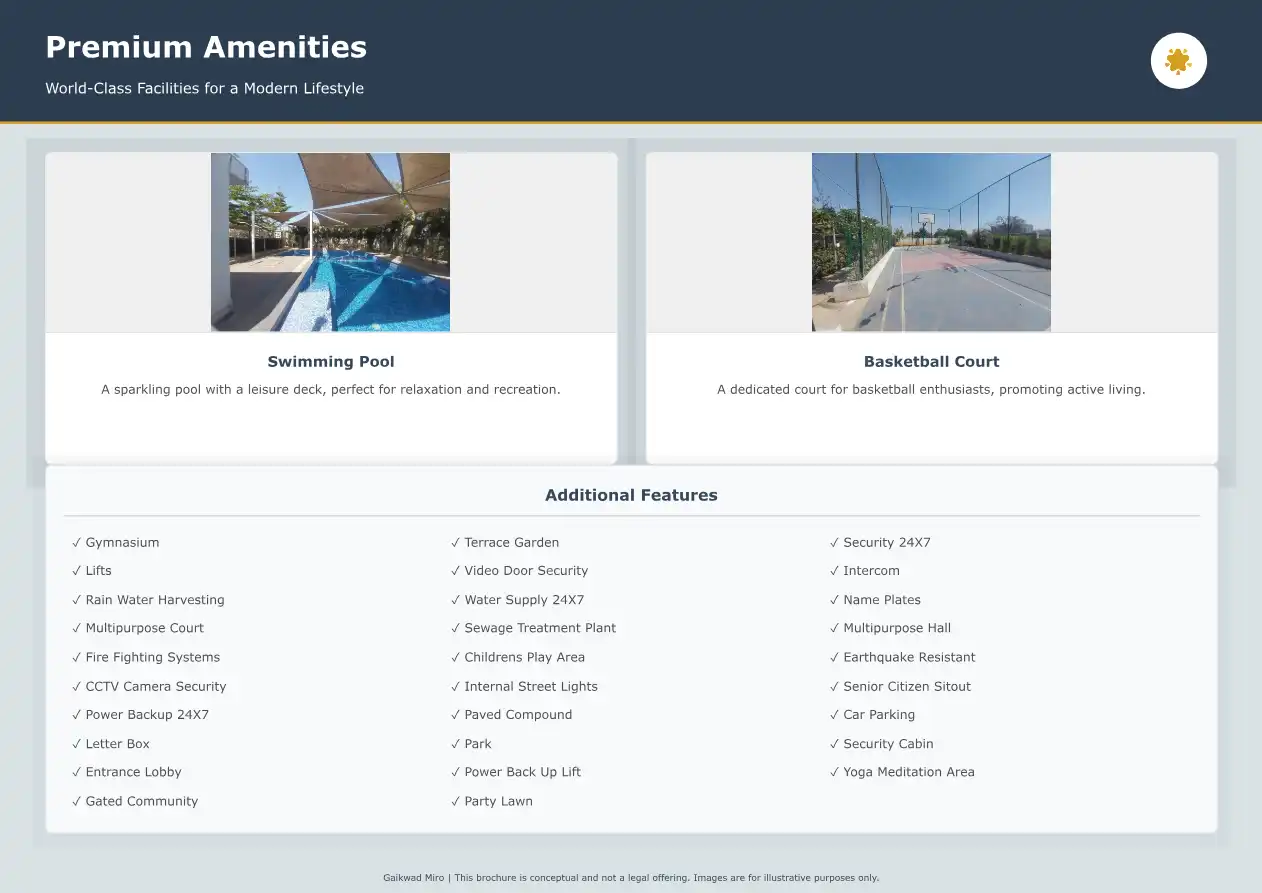Click the checkmark next to Yoga Meditation Area

(834, 773)
